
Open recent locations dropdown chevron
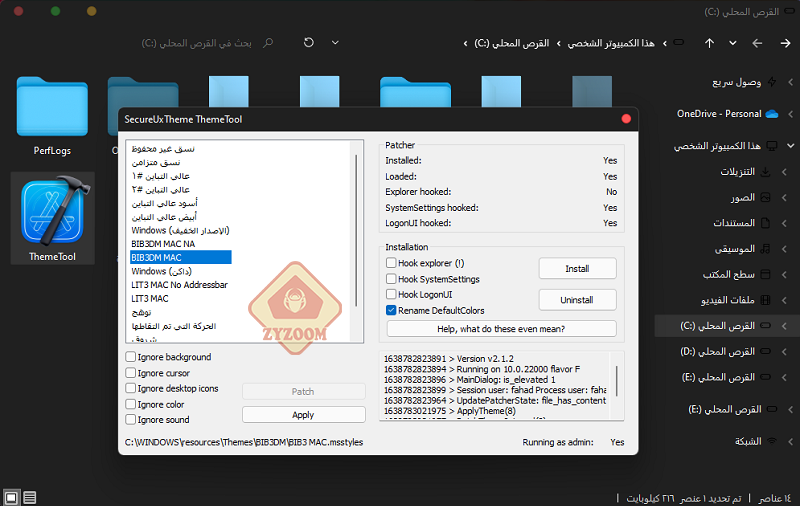(733, 43)
